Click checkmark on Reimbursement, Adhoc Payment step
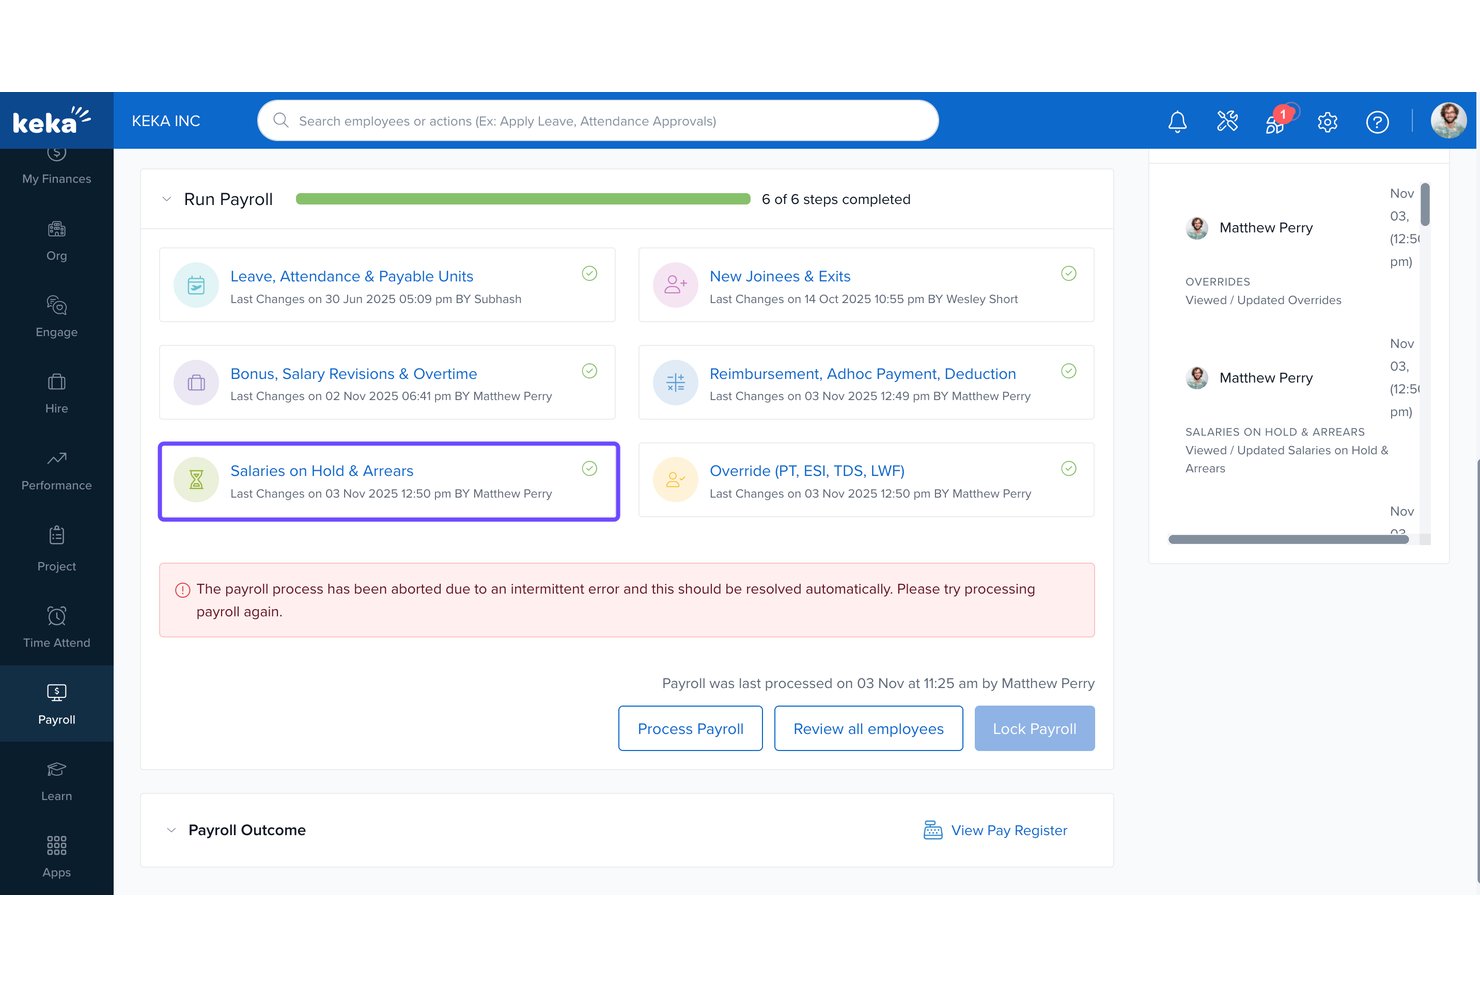 pyautogui.click(x=1069, y=371)
